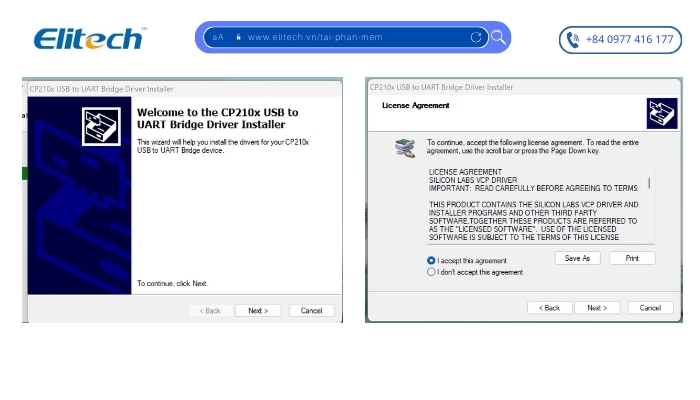Click Print in License Agreement window
This screenshot has height=400, width=700.
click(x=632, y=258)
